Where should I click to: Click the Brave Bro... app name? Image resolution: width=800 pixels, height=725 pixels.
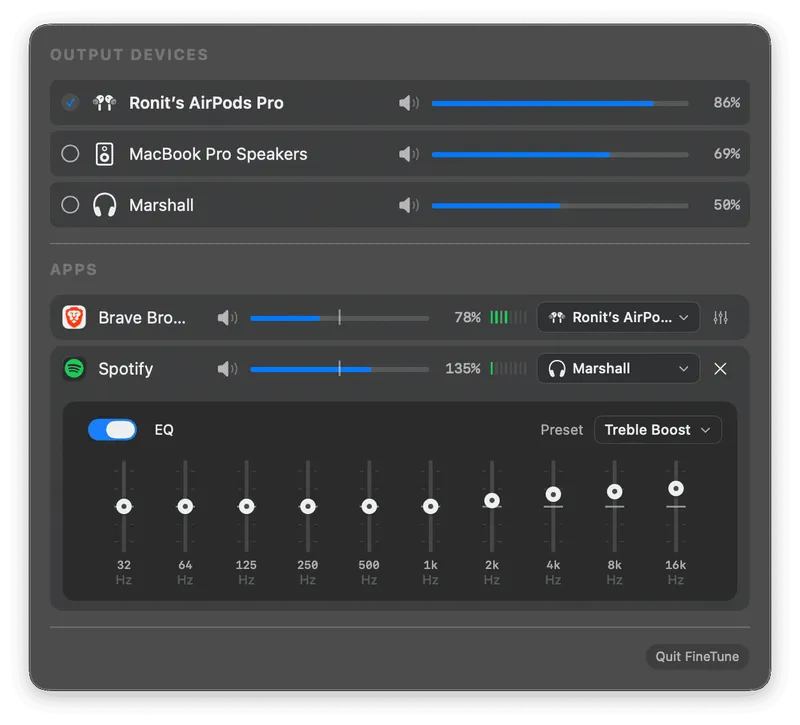[142, 318]
